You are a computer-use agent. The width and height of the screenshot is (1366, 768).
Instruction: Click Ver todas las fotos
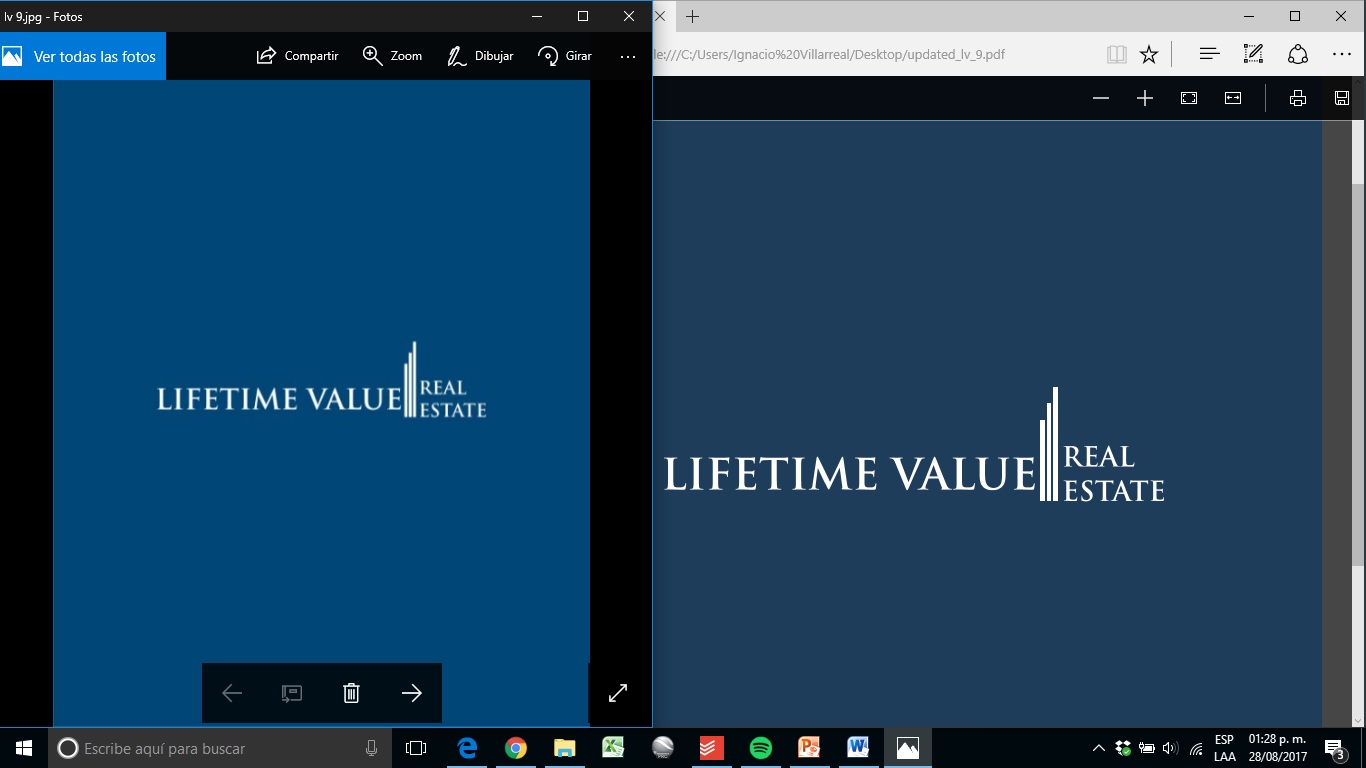[x=83, y=56]
